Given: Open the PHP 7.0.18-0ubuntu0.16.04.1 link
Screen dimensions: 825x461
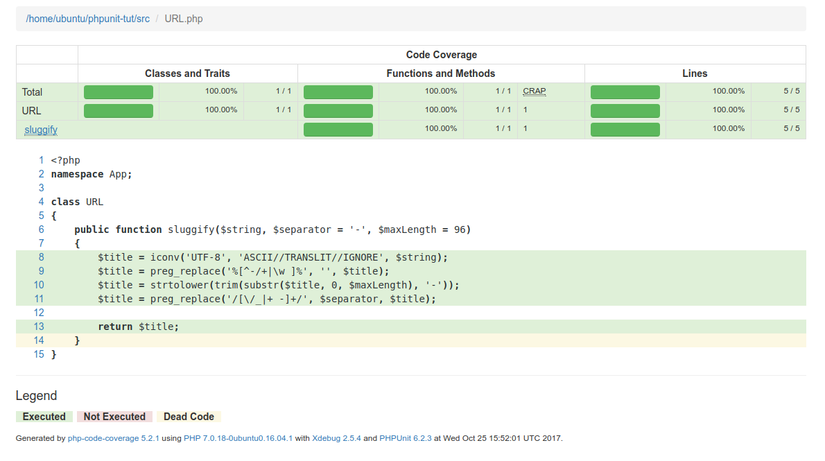Looking at the screenshot, I should pyautogui.click(x=238, y=438).
